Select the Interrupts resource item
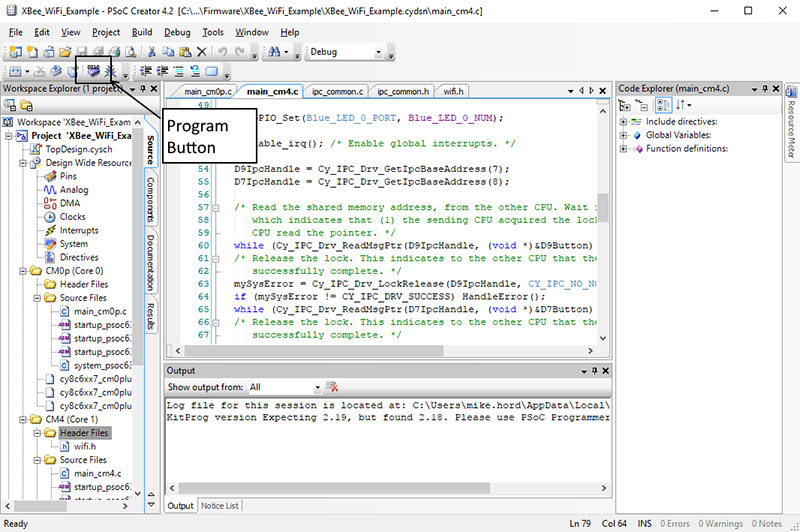Image resolution: width=800 pixels, height=532 pixels. click(79, 231)
